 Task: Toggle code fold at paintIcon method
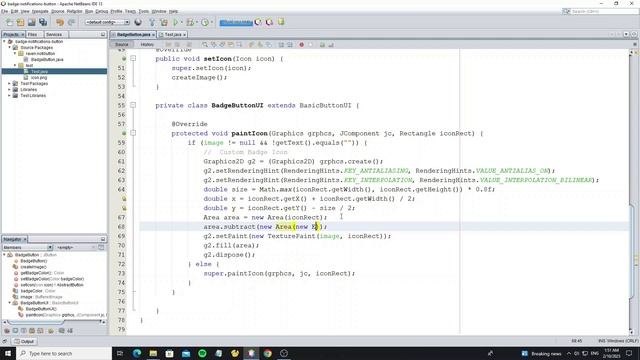tap(133, 133)
